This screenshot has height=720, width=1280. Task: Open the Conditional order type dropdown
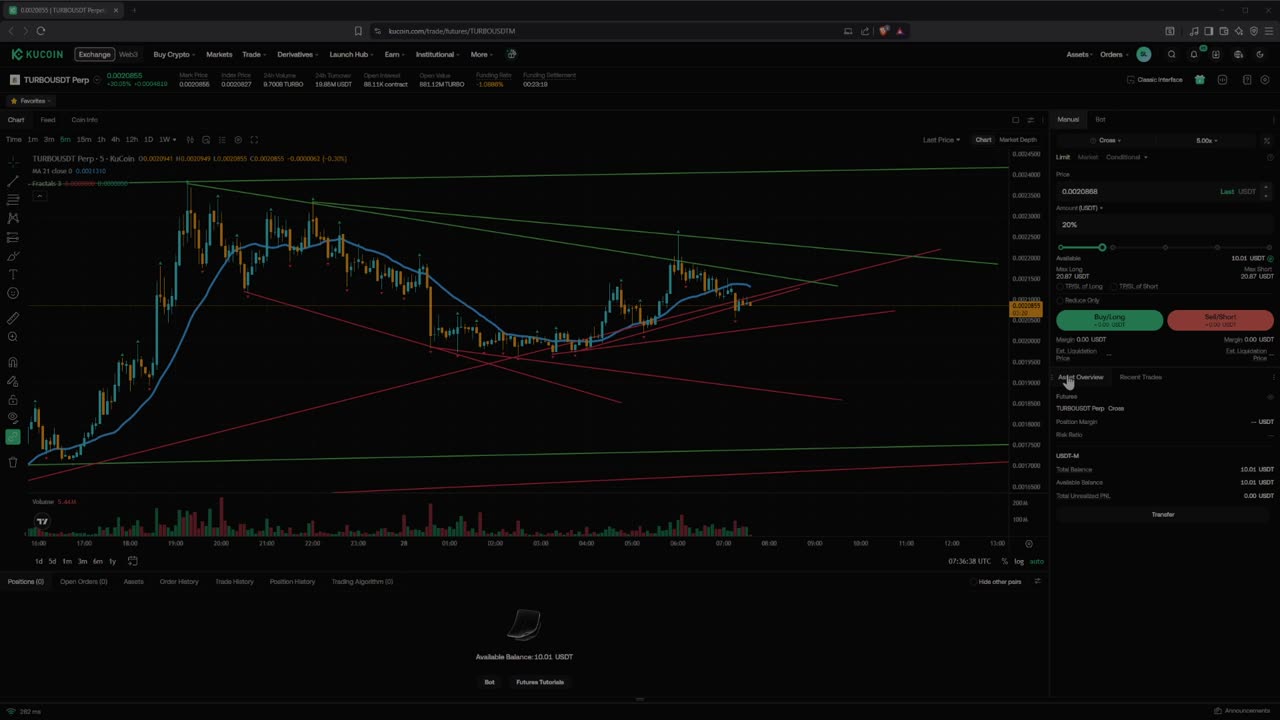pyautogui.click(x=1126, y=157)
